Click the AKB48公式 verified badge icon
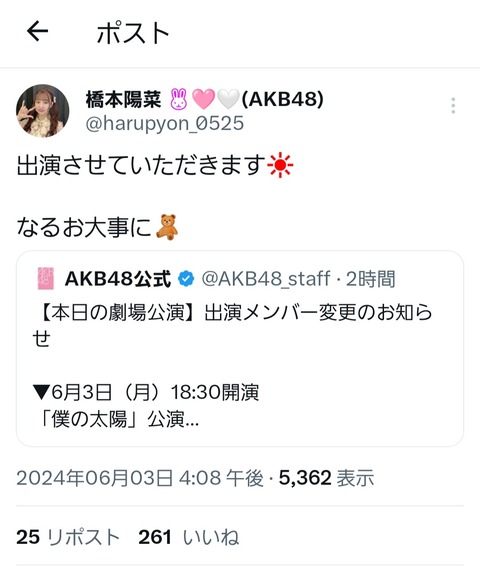Image resolution: width=480 pixels, height=566 pixels. [x=186, y=279]
